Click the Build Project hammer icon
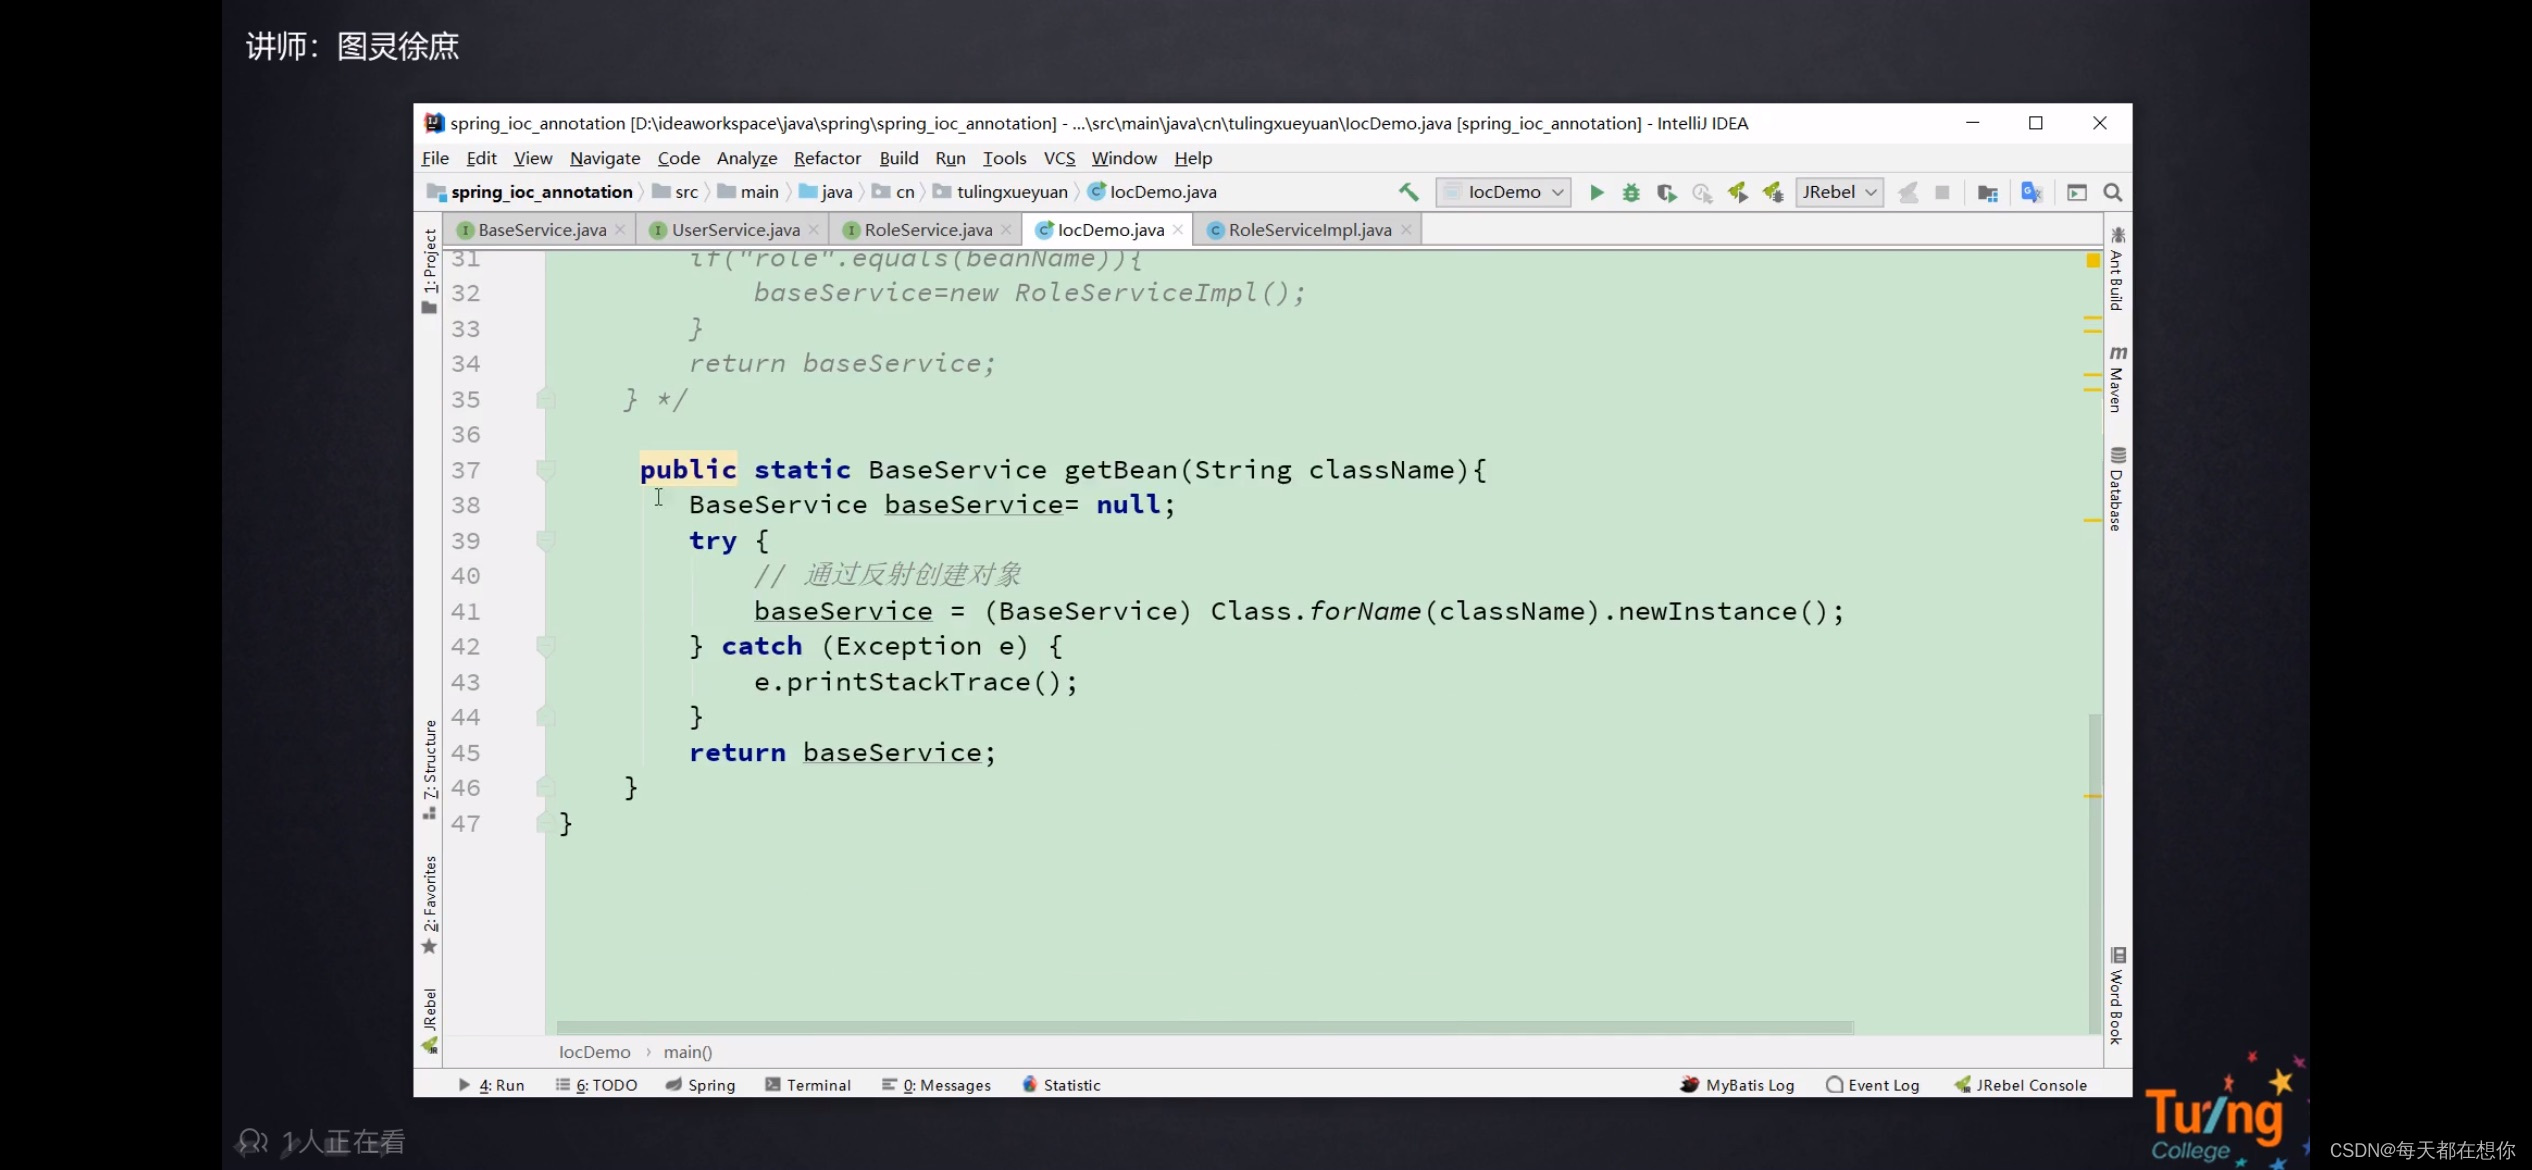Image resolution: width=2532 pixels, height=1170 pixels. [x=1408, y=192]
